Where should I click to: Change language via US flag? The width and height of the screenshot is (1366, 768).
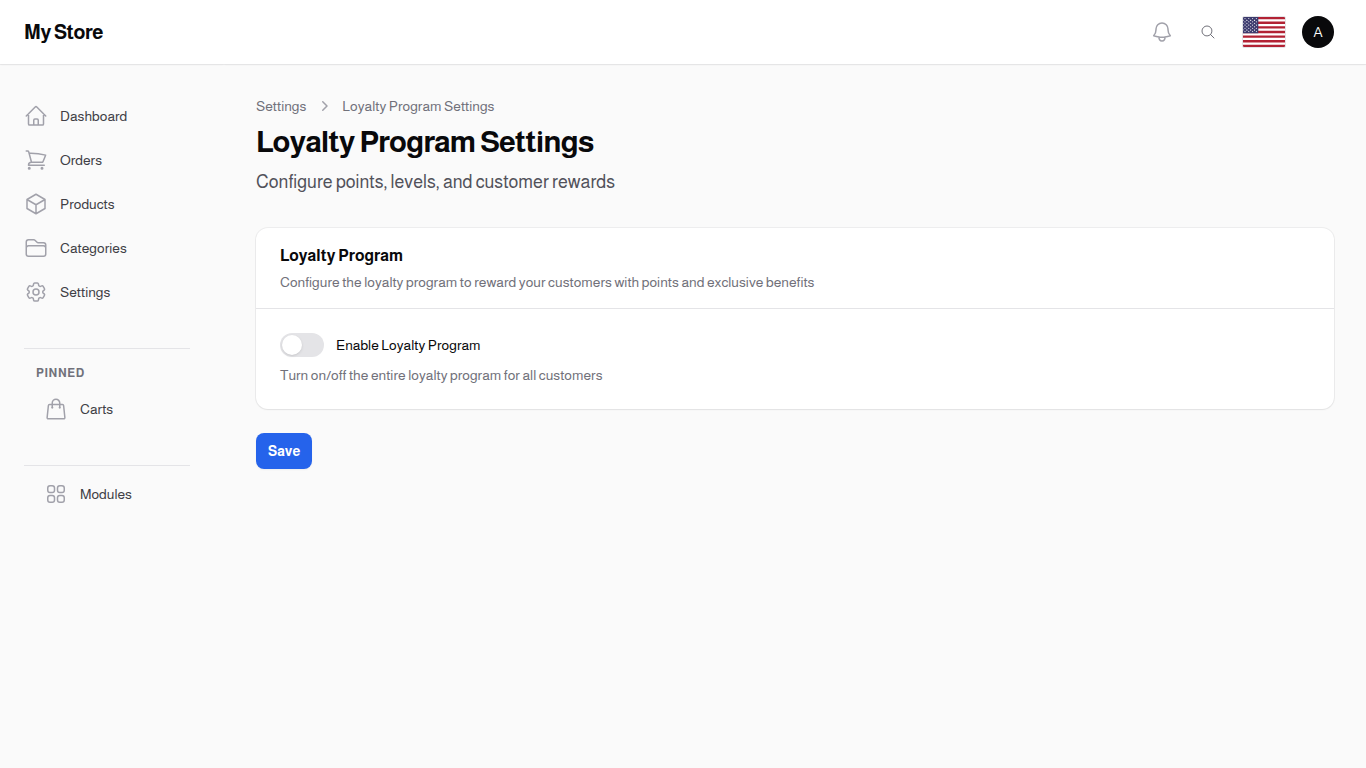click(x=1264, y=32)
